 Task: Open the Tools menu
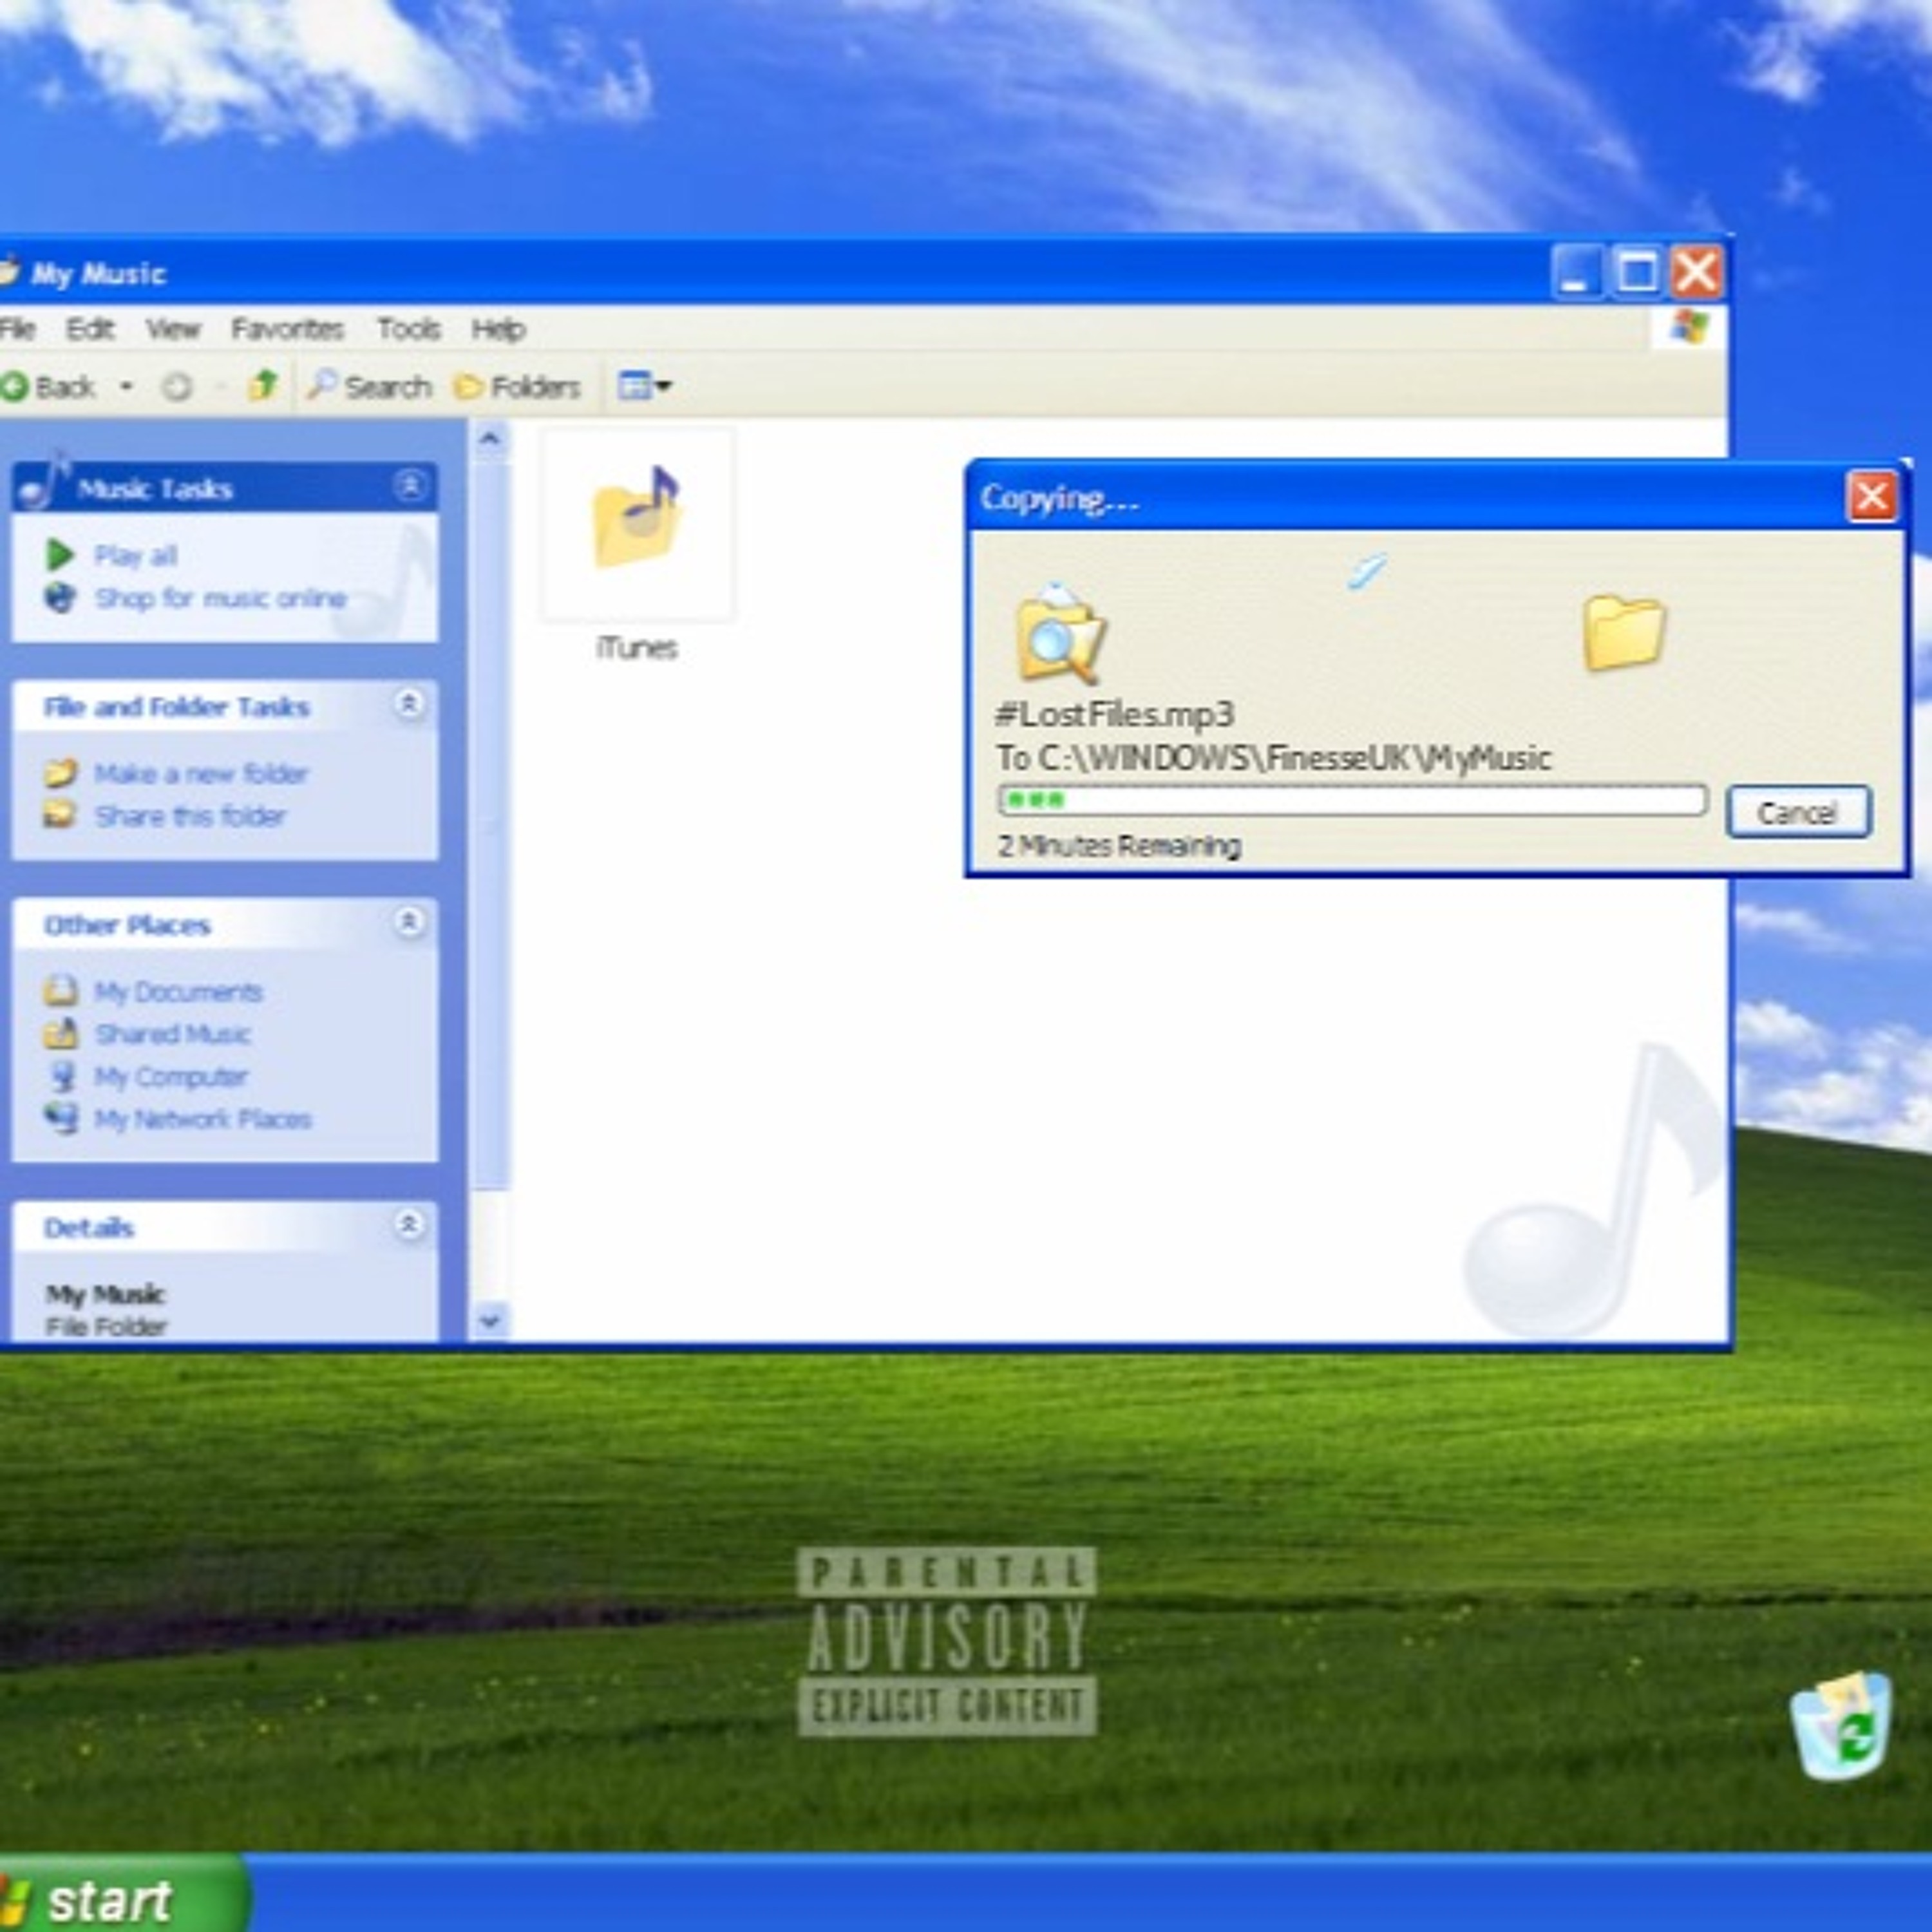pos(409,329)
